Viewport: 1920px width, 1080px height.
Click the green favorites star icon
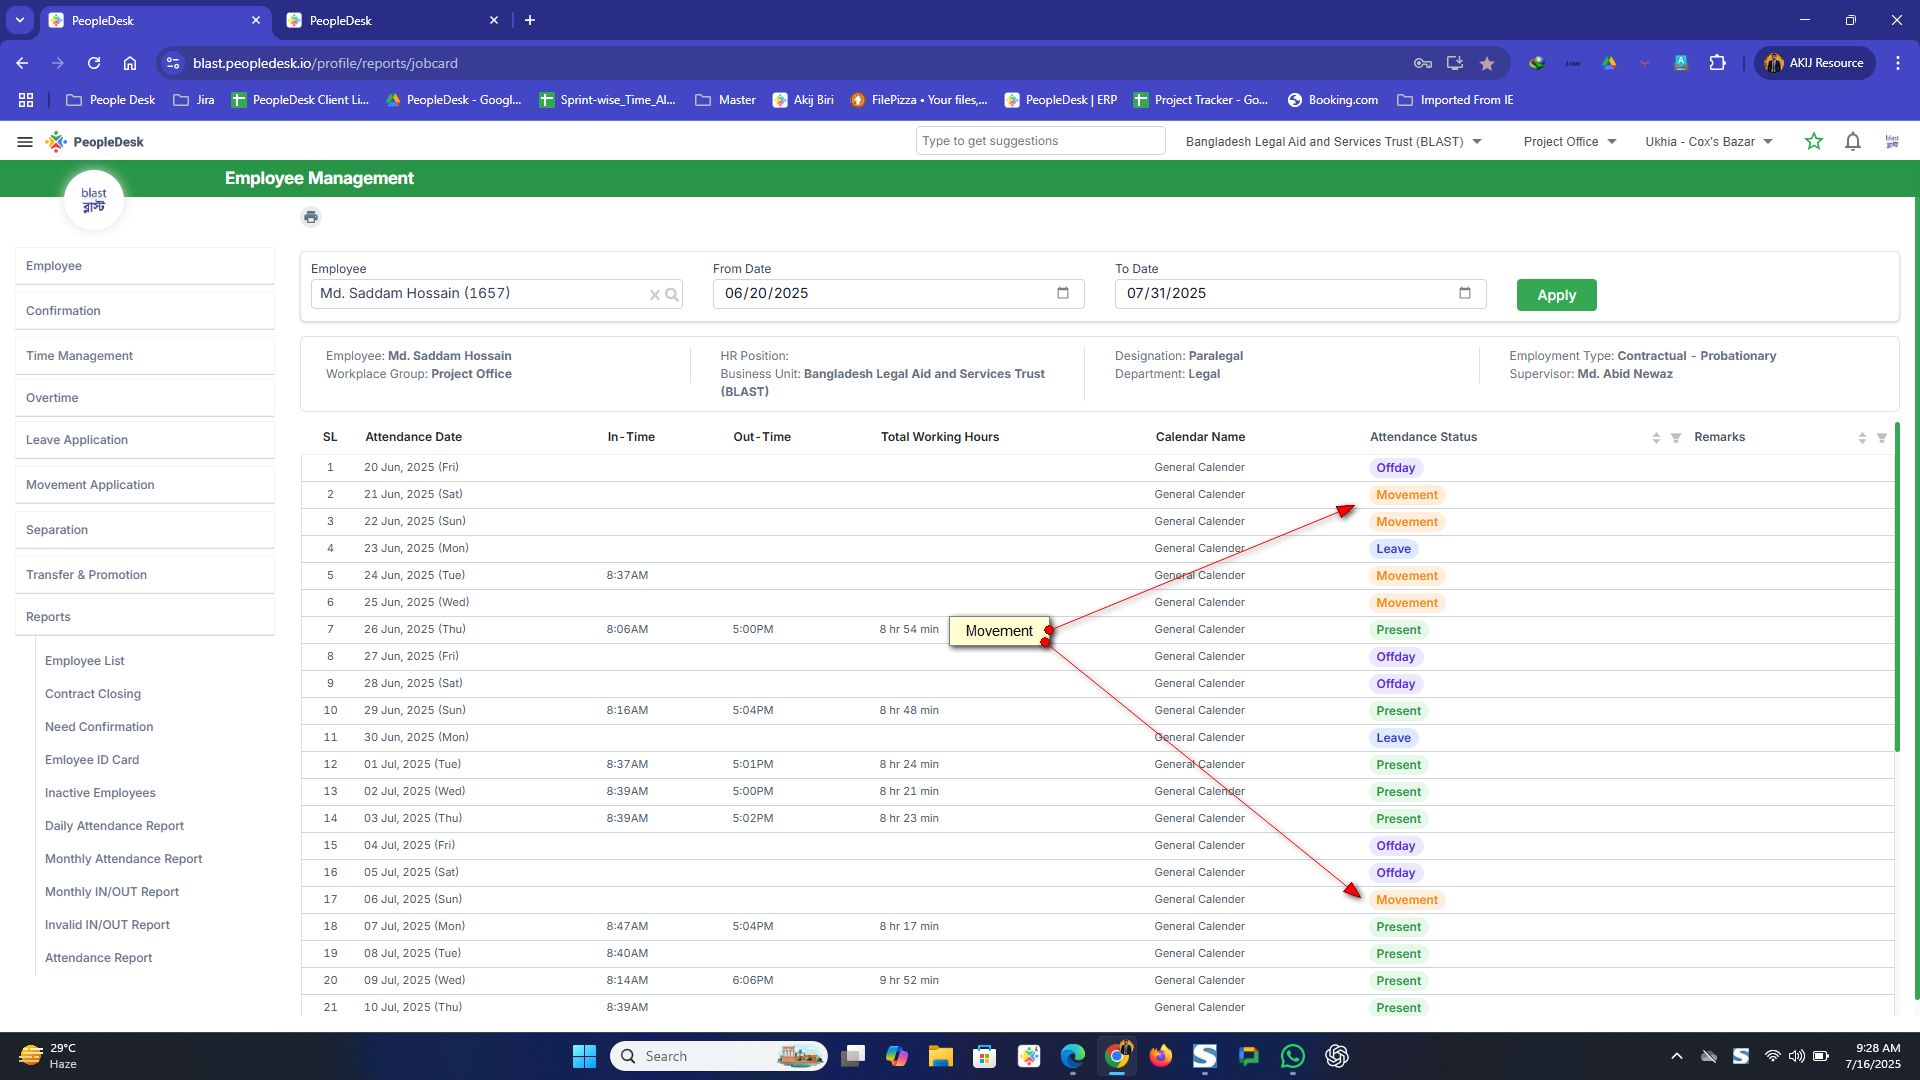click(x=1813, y=142)
